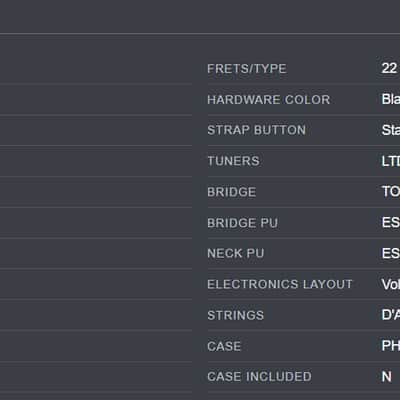Select the hardware color value 'Bla'
Viewport: 400px width, 400px height.
[x=391, y=99]
